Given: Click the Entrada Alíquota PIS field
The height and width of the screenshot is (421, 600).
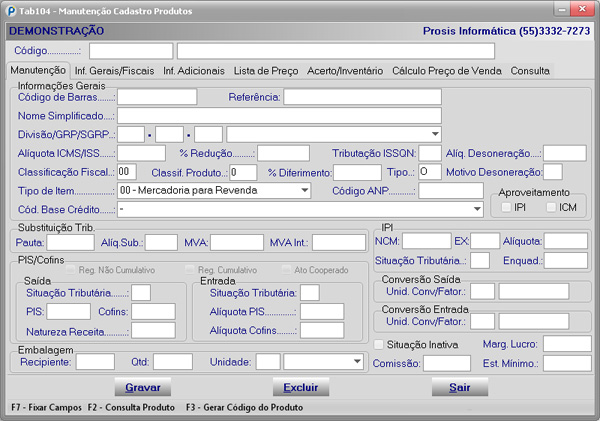Looking at the screenshot, I should (322, 312).
